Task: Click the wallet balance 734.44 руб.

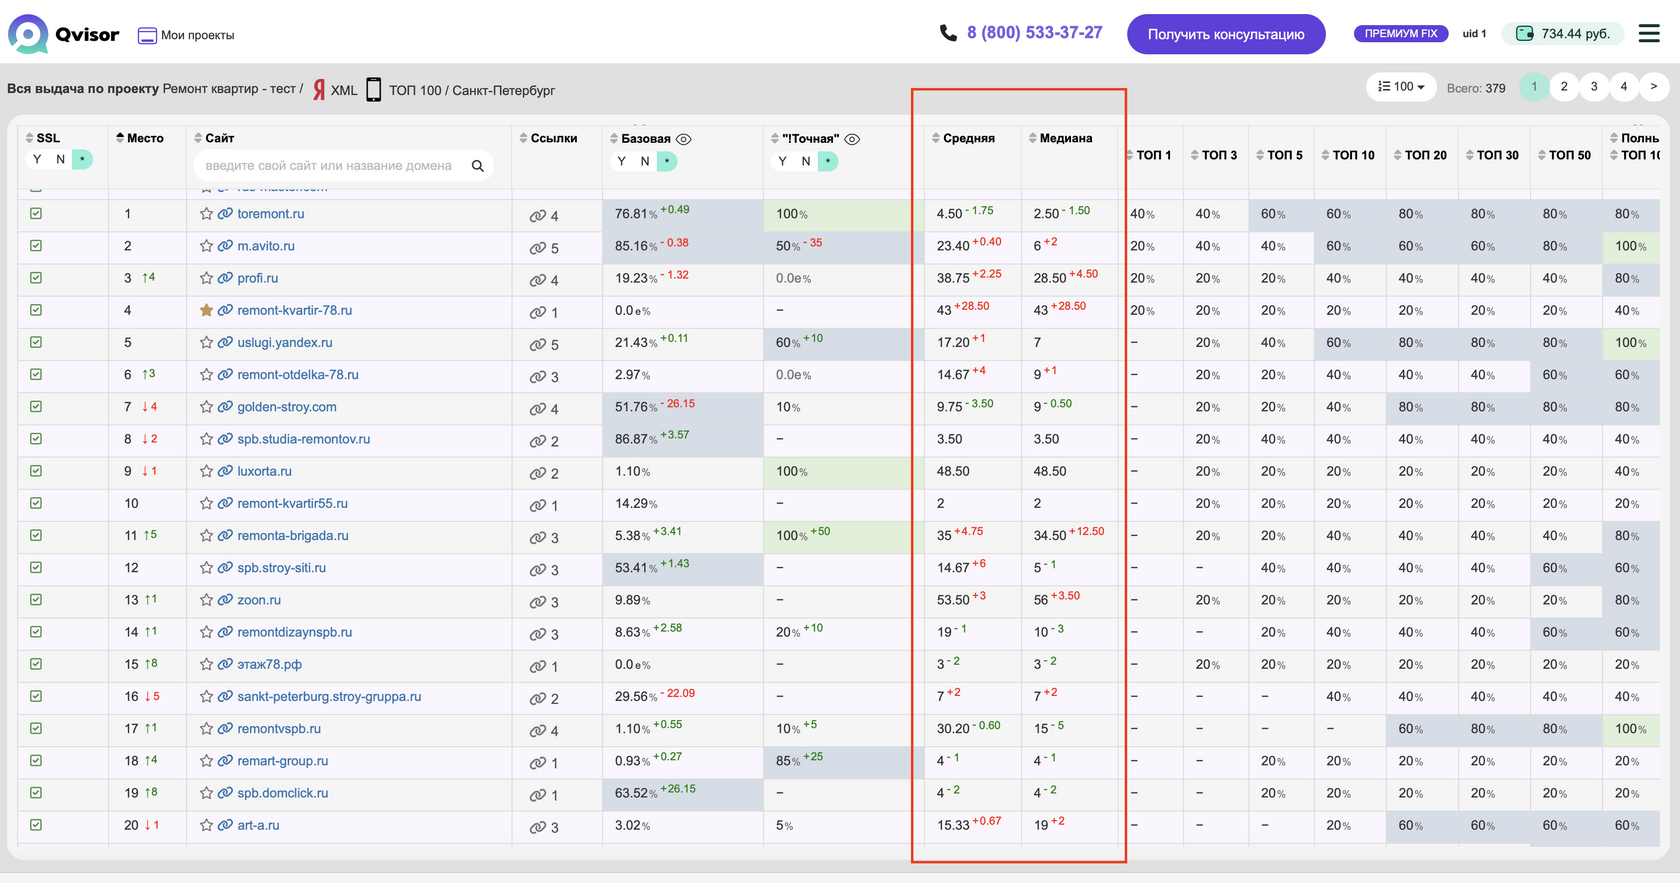Action: tap(1565, 34)
